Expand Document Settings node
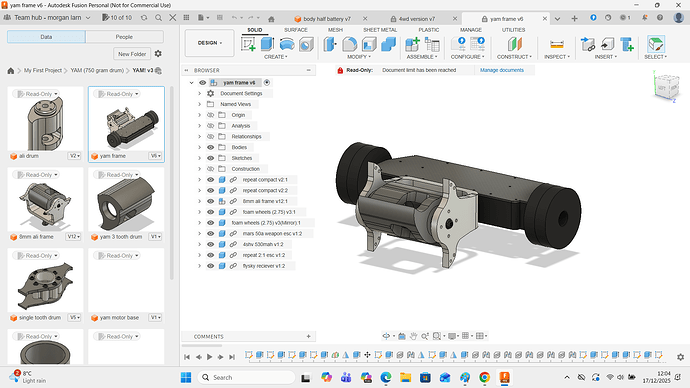Screen dimensions: 690x388 pos(199,93)
